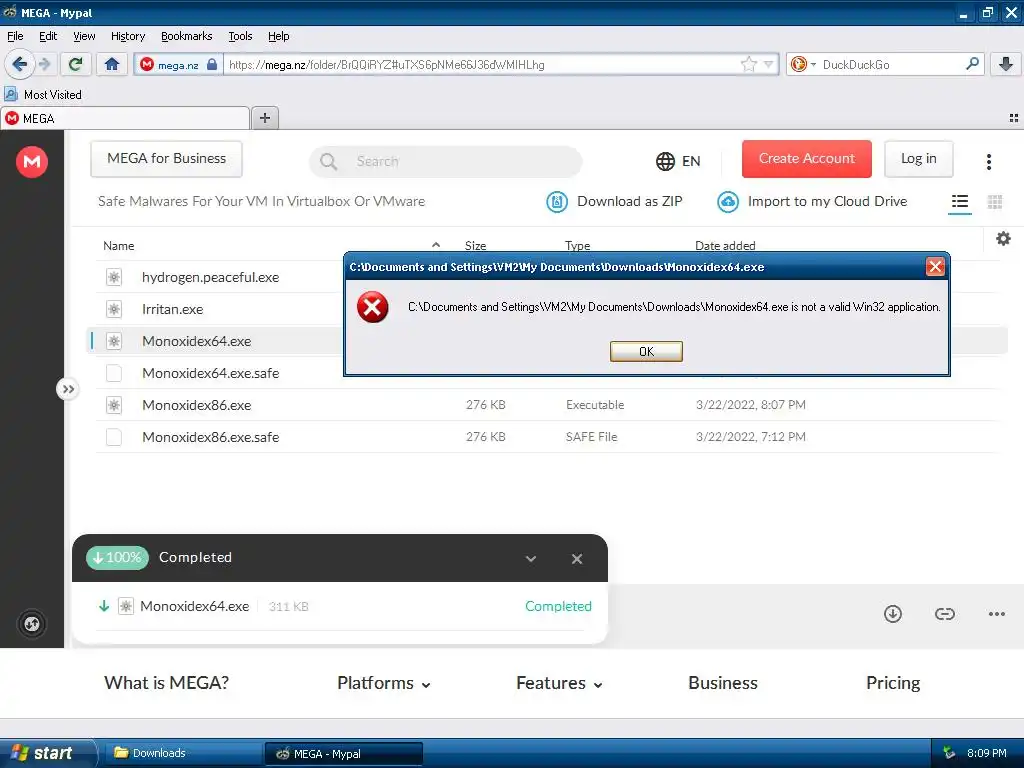Select the Monoxidex86.exe.safe row name
Viewport: 1024px width, 768px height.
210,437
